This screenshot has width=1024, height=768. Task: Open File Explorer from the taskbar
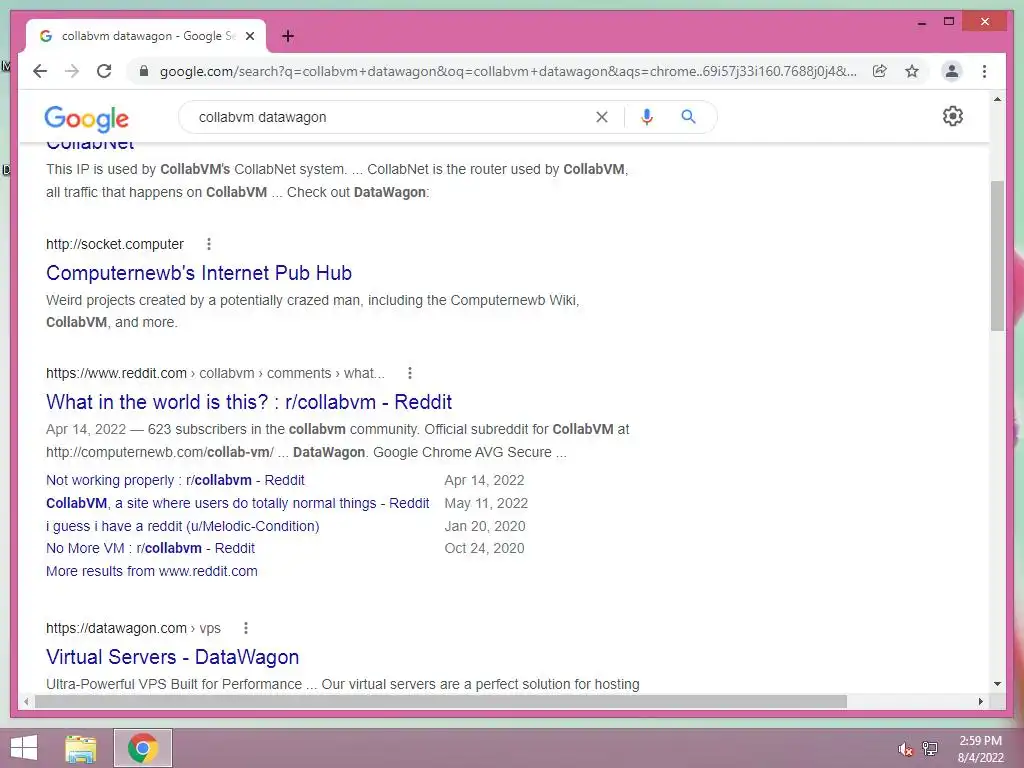tap(81, 748)
